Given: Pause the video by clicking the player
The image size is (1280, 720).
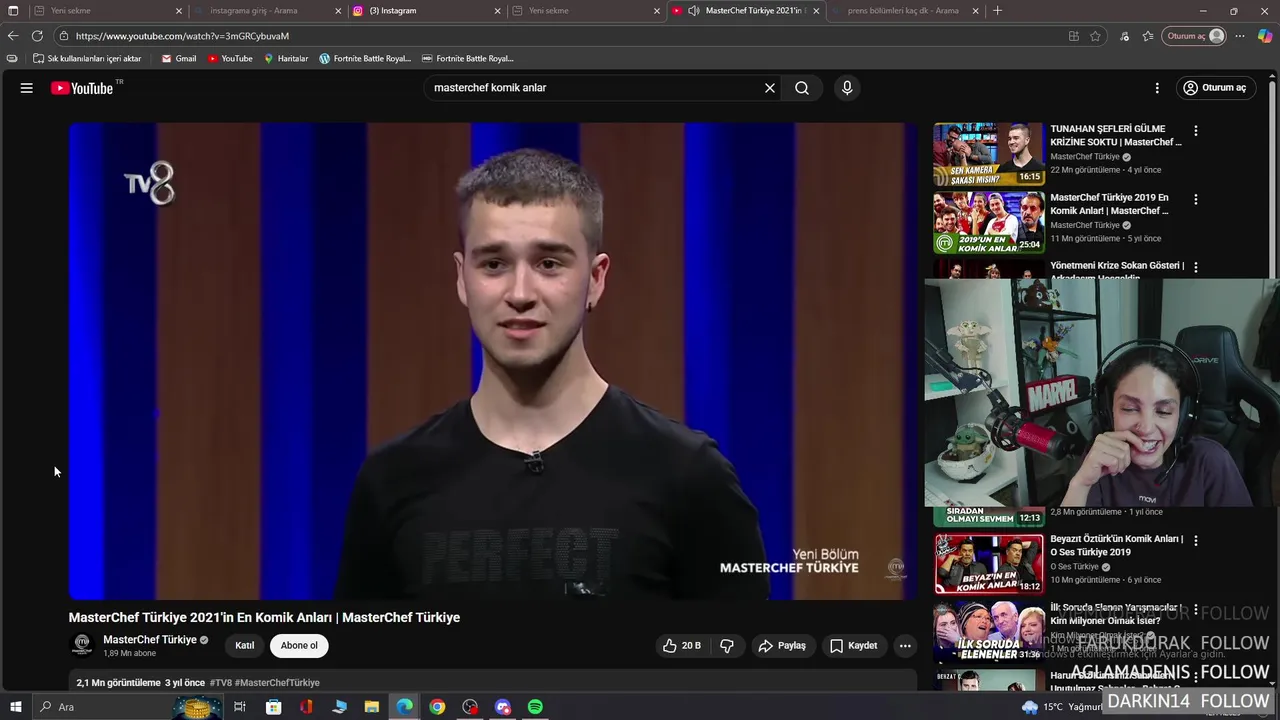Looking at the screenshot, I should coord(493,360).
